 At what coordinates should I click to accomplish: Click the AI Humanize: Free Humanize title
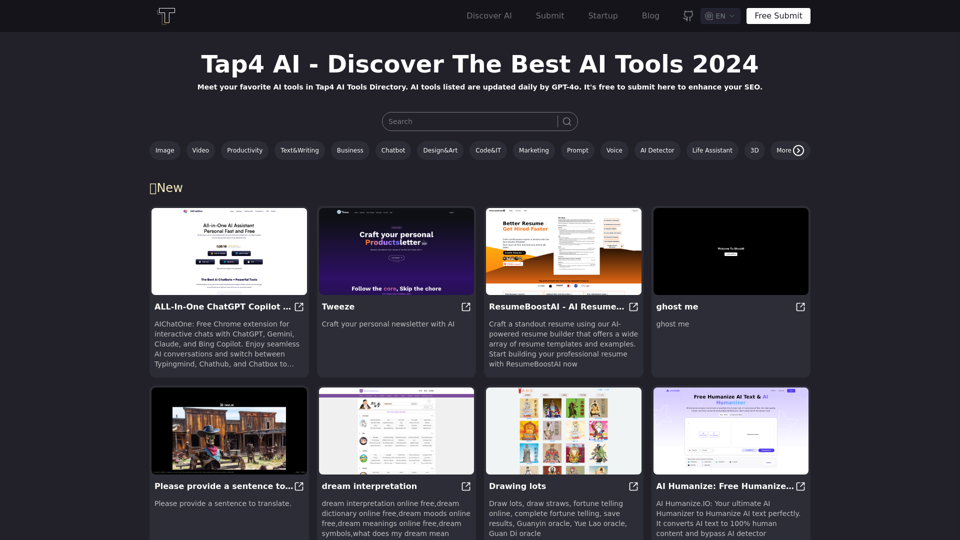tap(725, 486)
